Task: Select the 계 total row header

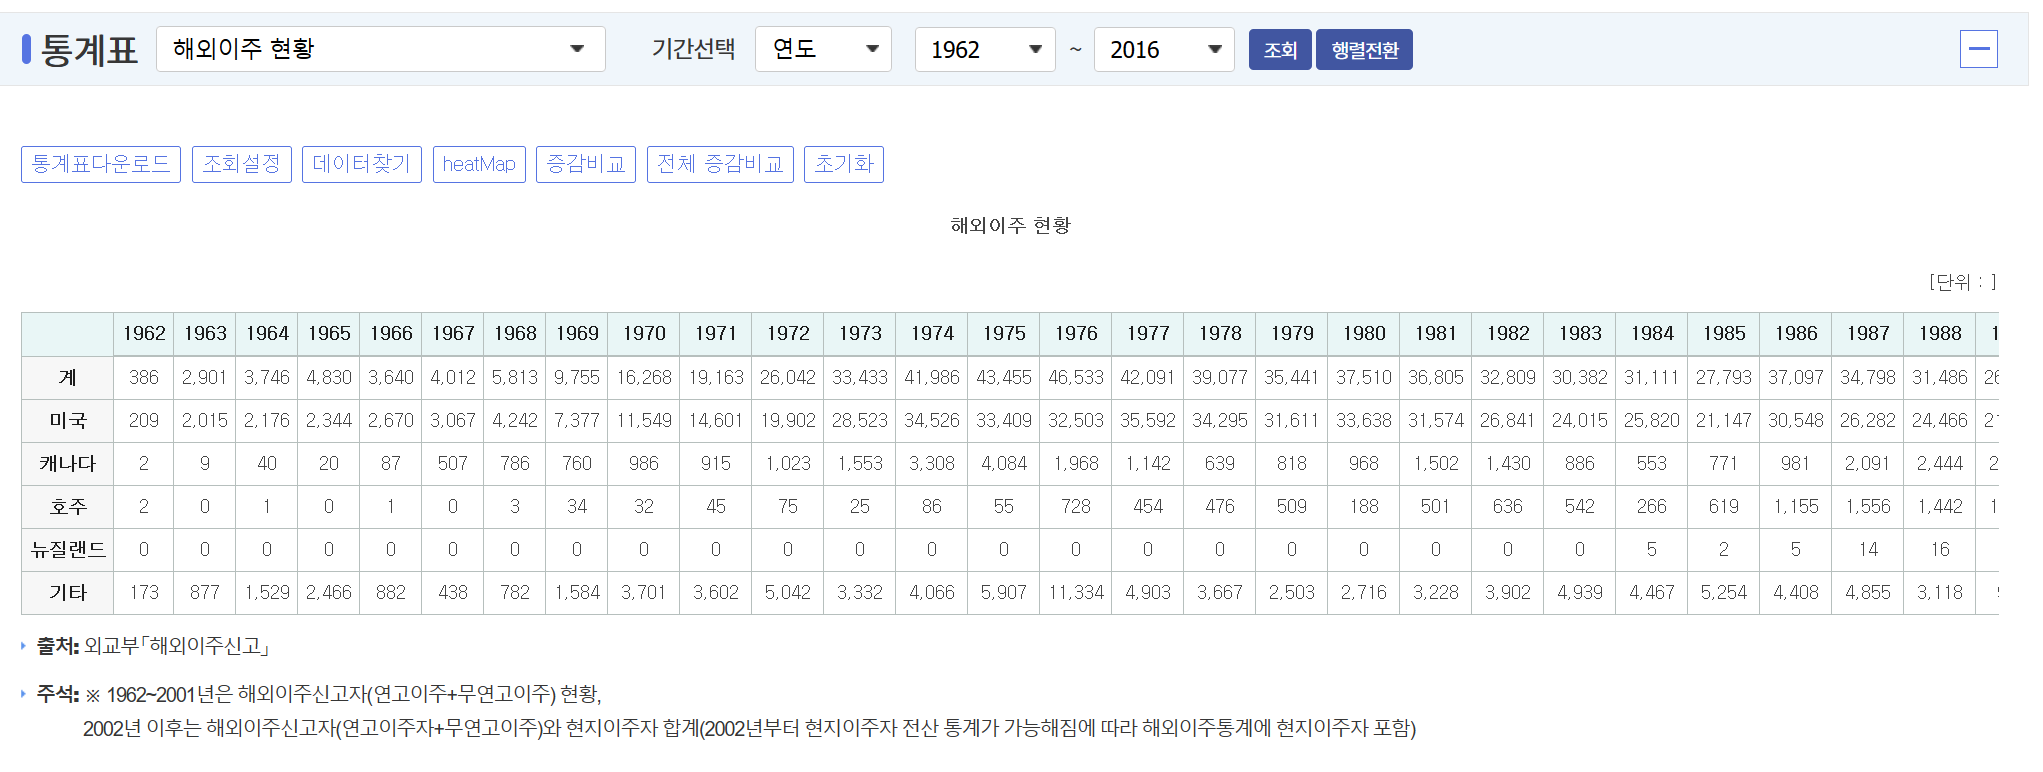Action: (x=68, y=378)
